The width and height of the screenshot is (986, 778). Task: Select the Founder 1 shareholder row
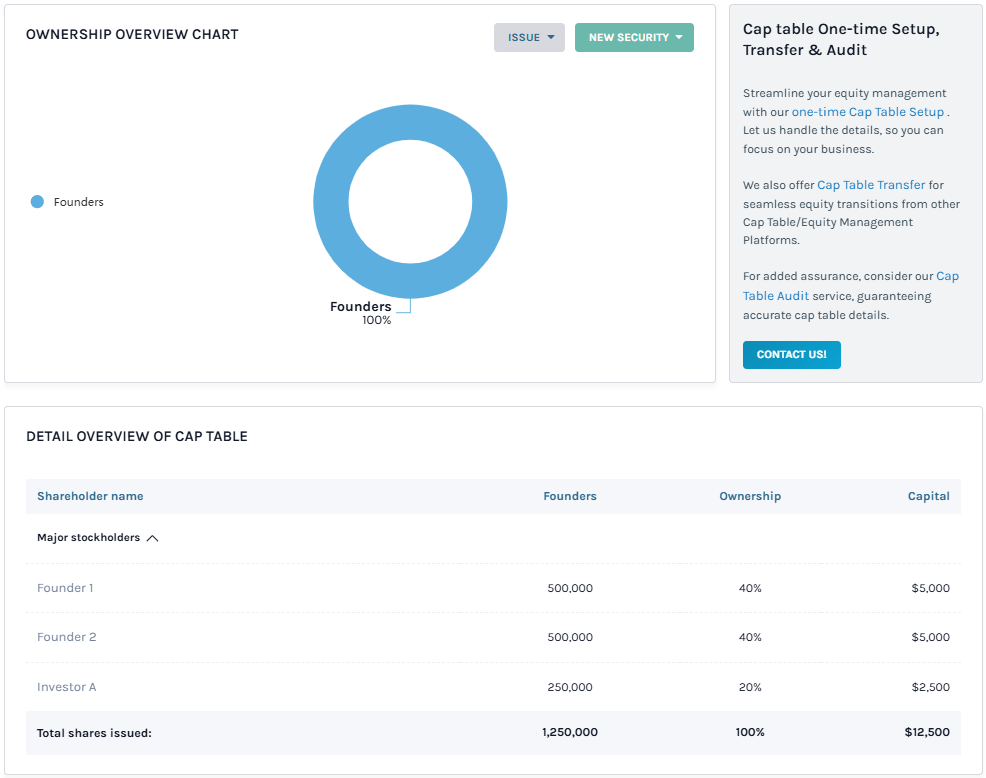click(65, 588)
